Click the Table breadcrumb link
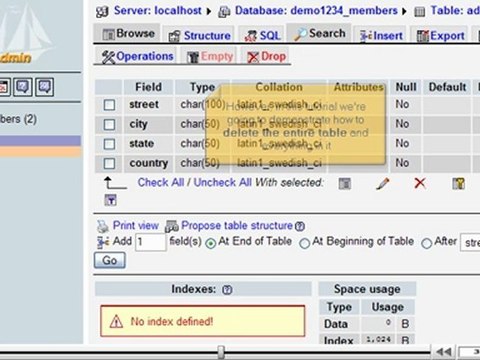This screenshot has height=360, width=480. pyautogui.click(x=455, y=11)
